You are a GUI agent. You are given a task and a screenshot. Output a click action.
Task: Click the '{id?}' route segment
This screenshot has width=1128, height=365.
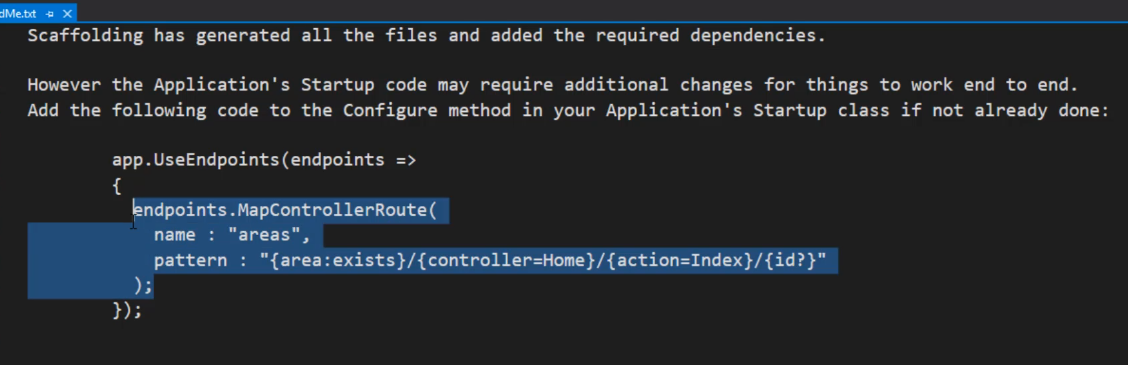coord(789,260)
